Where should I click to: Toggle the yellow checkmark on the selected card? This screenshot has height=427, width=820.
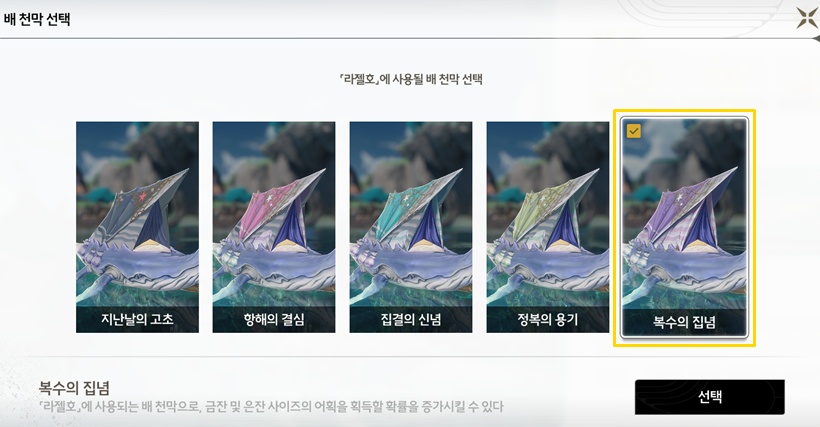point(633,131)
